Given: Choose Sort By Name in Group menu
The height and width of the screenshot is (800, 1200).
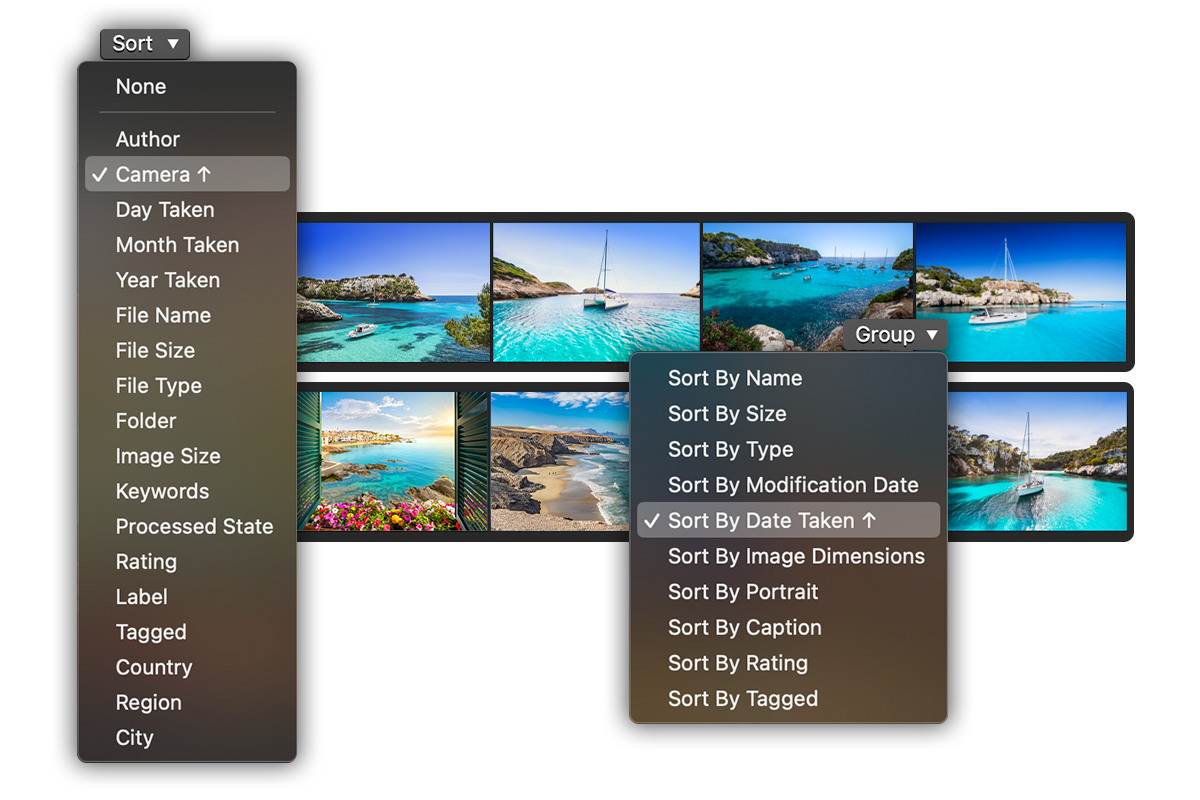Looking at the screenshot, I should (788, 378).
